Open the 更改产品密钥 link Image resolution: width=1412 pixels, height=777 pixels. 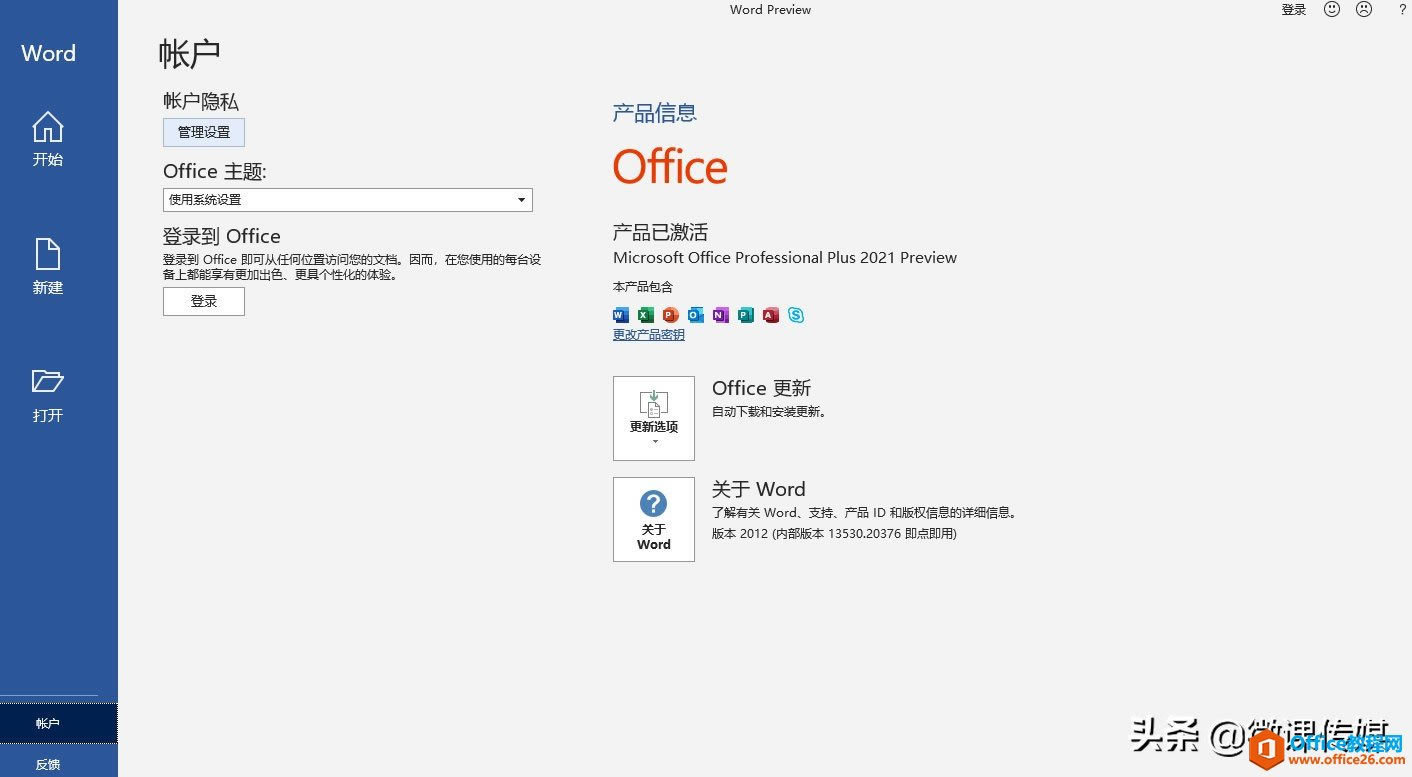tap(648, 334)
